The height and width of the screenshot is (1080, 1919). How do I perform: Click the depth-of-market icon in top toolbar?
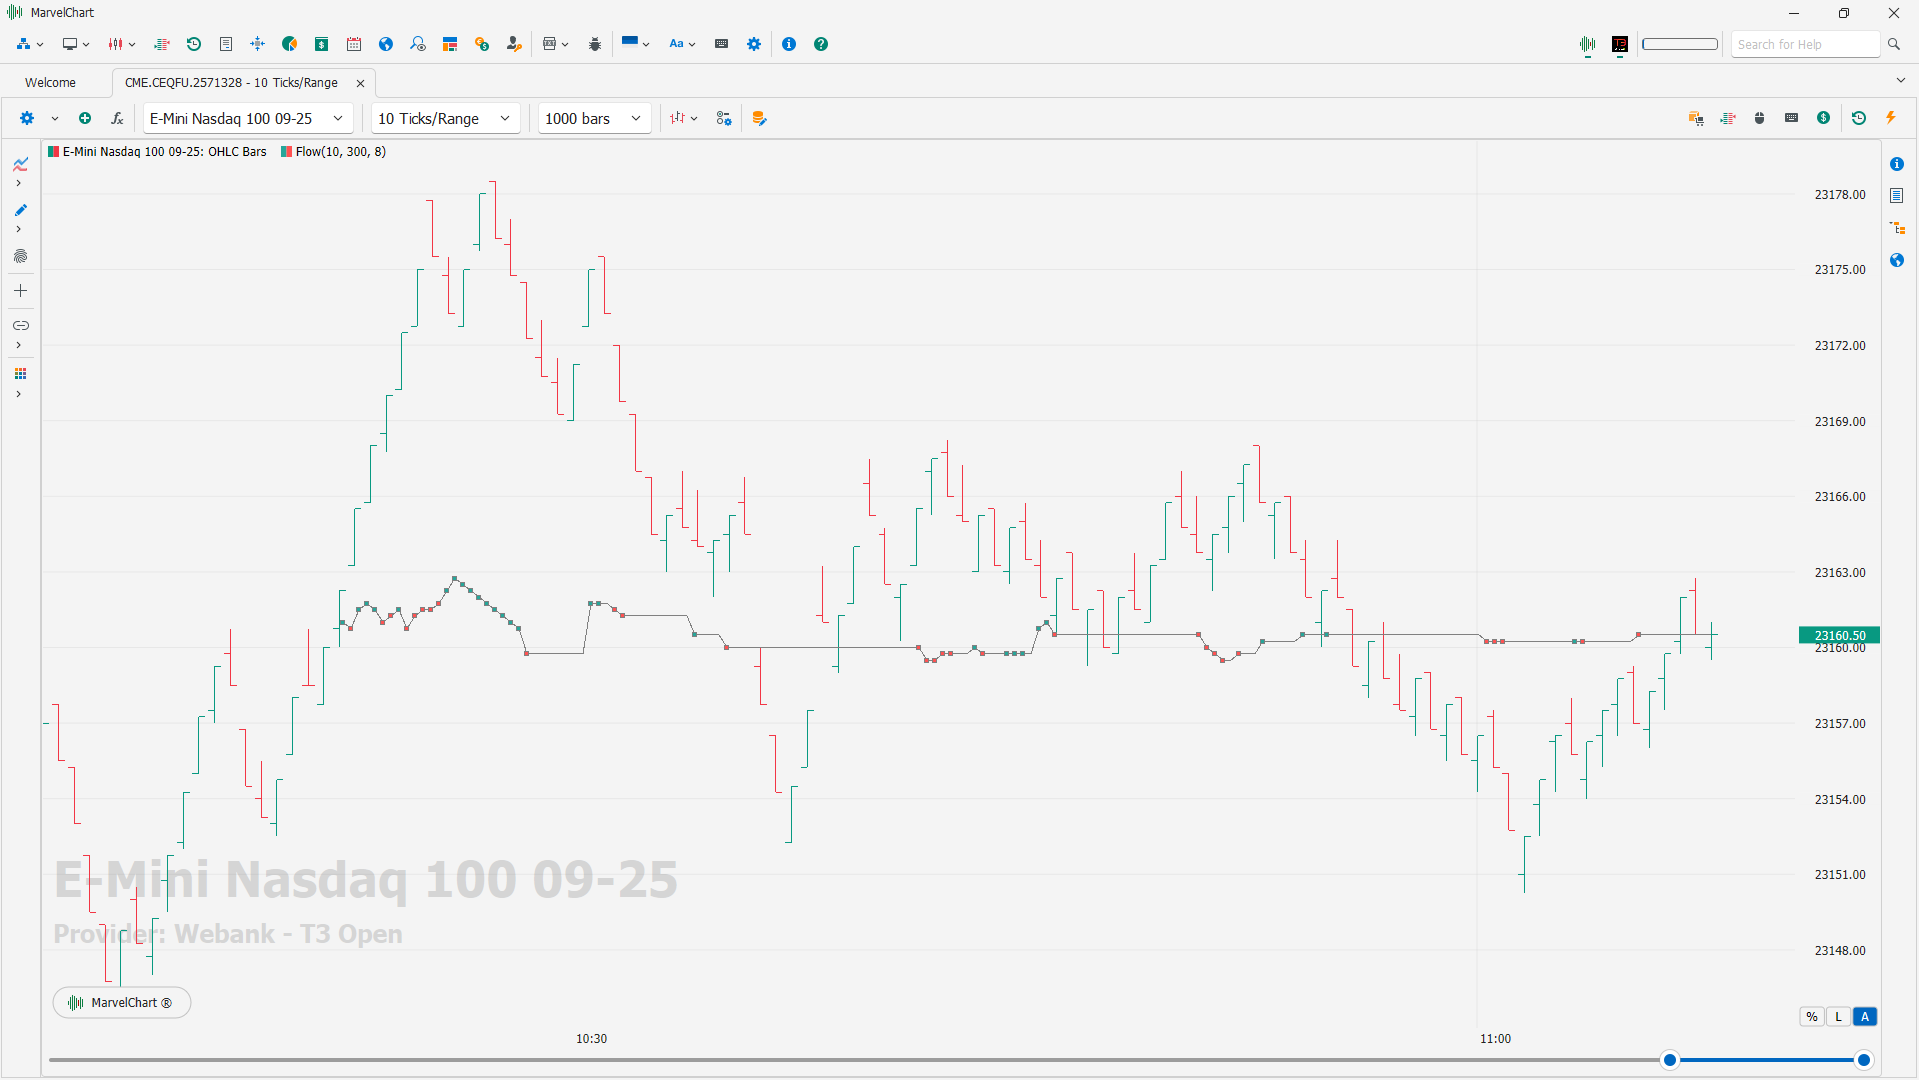point(161,44)
